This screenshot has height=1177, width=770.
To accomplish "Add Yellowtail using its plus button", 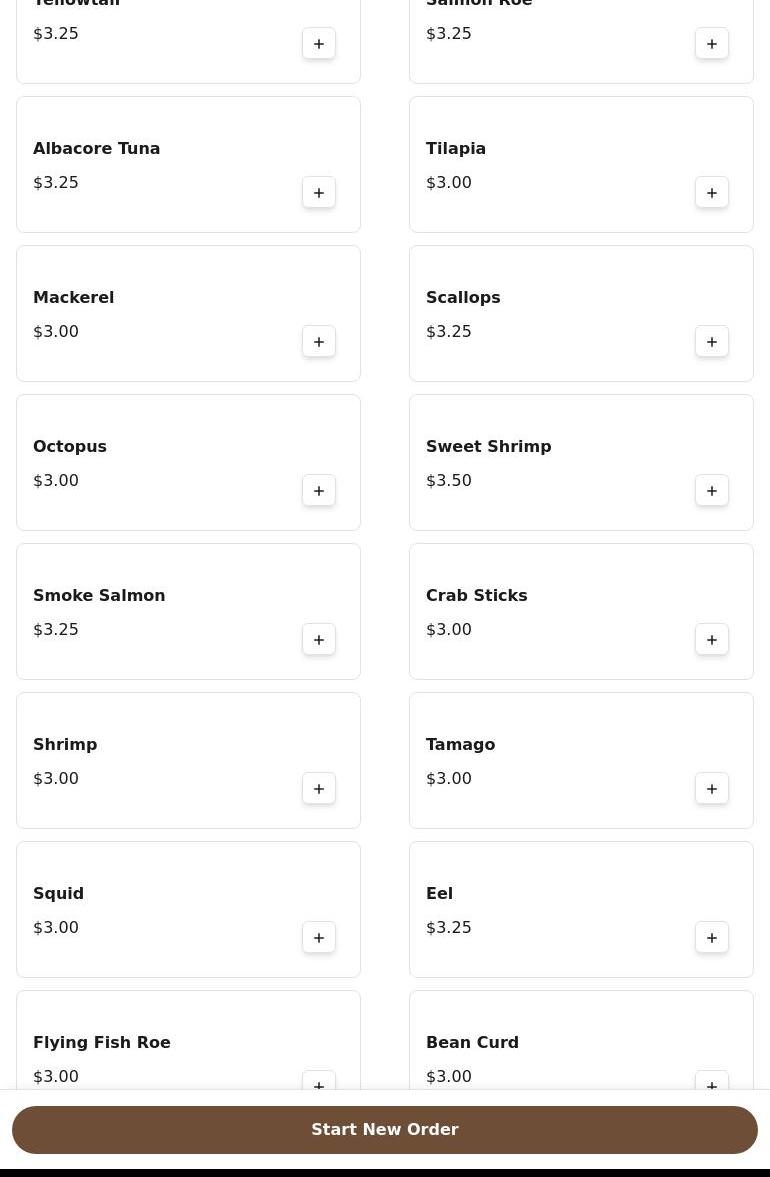I will [319, 44].
